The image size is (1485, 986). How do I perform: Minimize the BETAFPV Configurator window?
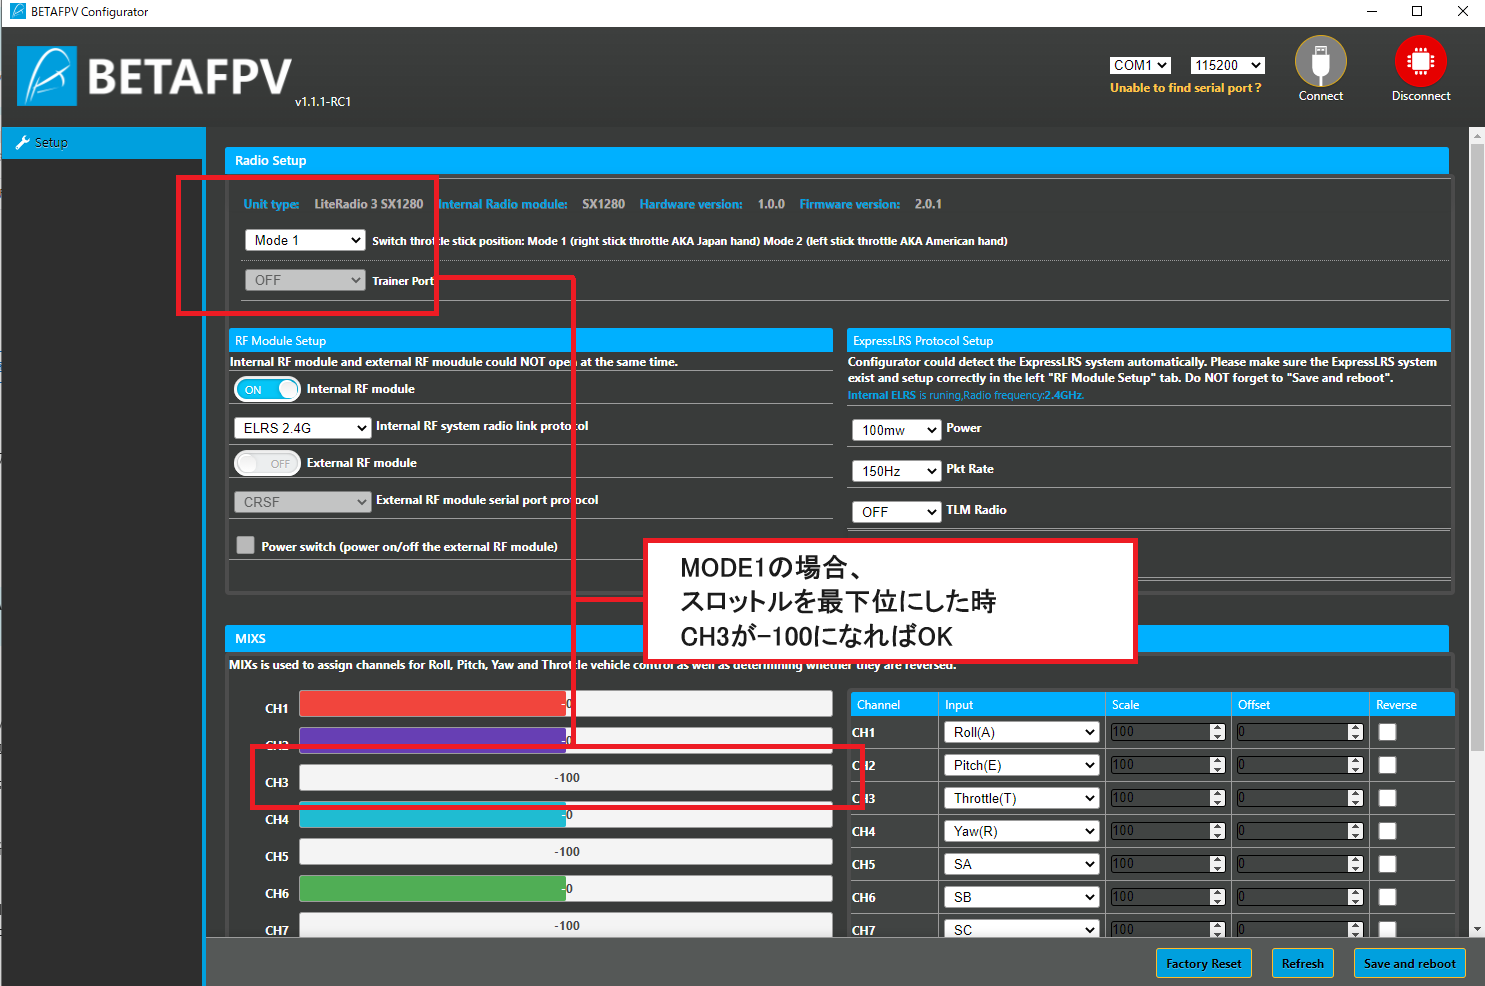click(1372, 12)
